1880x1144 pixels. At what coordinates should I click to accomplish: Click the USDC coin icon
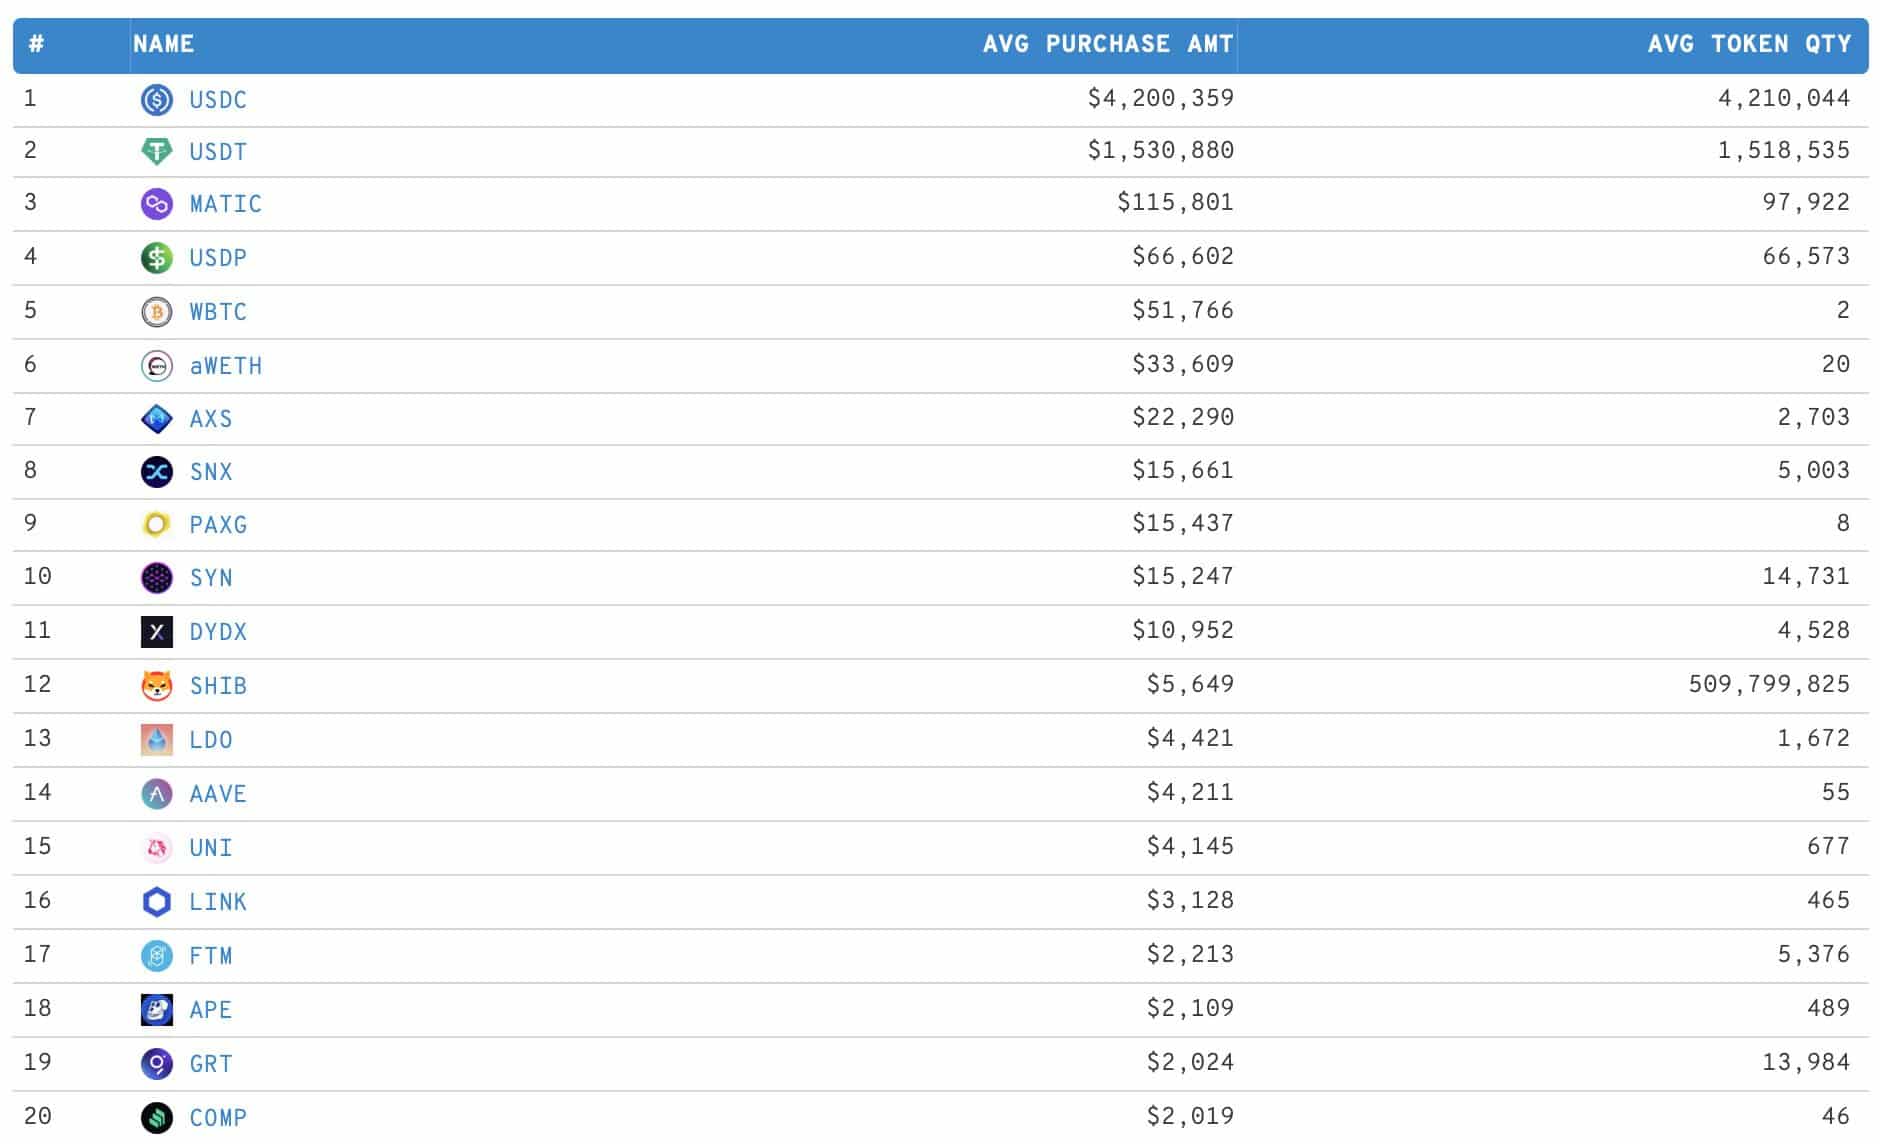pos(157,100)
